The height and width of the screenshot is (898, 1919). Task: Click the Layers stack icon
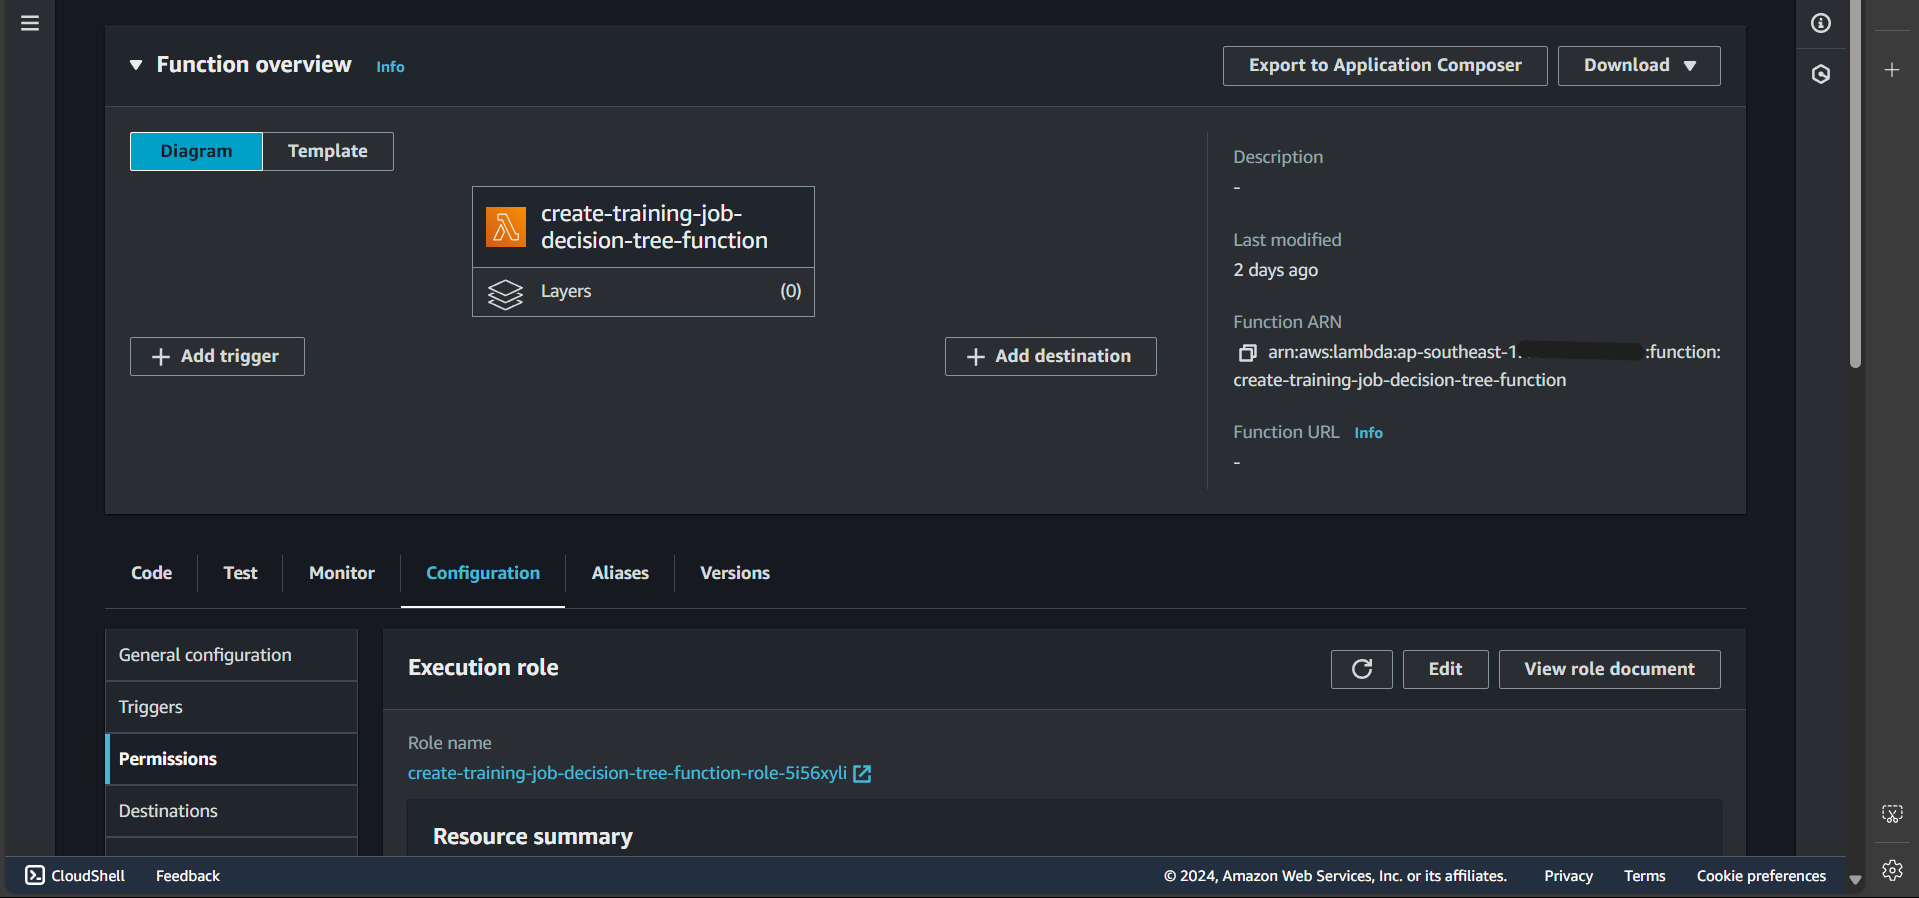pyautogui.click(x=505, y=293)
